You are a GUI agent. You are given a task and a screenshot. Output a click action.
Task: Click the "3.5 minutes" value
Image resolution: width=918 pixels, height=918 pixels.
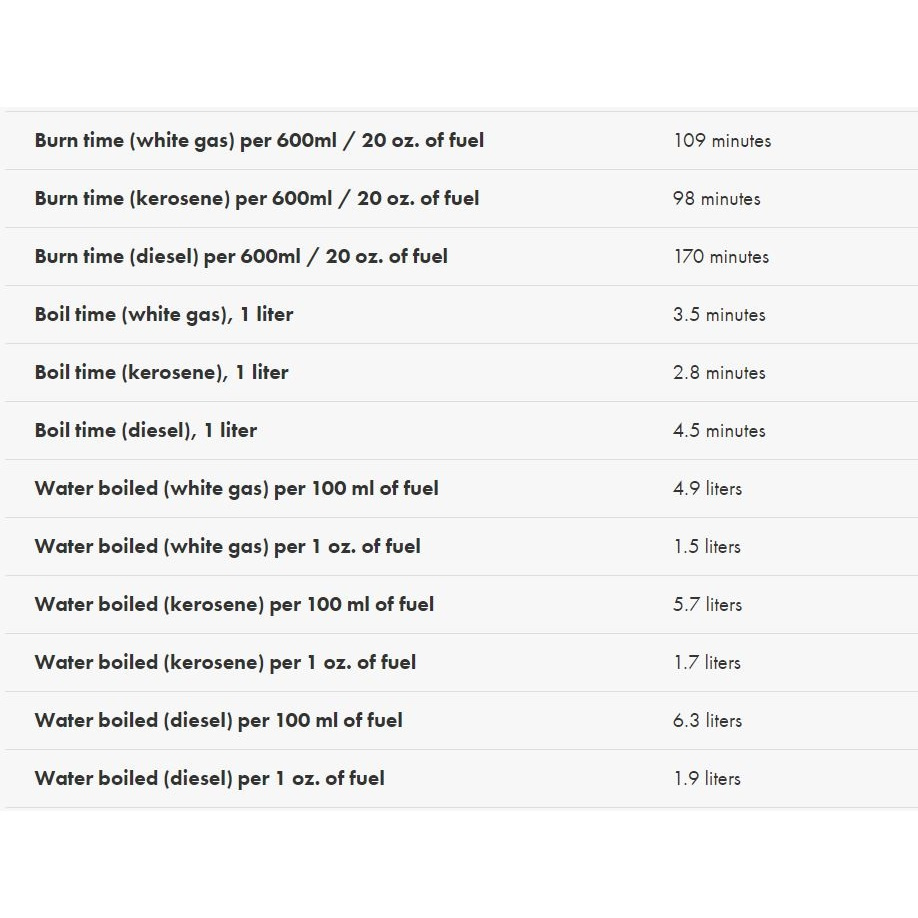coord(719,315)
